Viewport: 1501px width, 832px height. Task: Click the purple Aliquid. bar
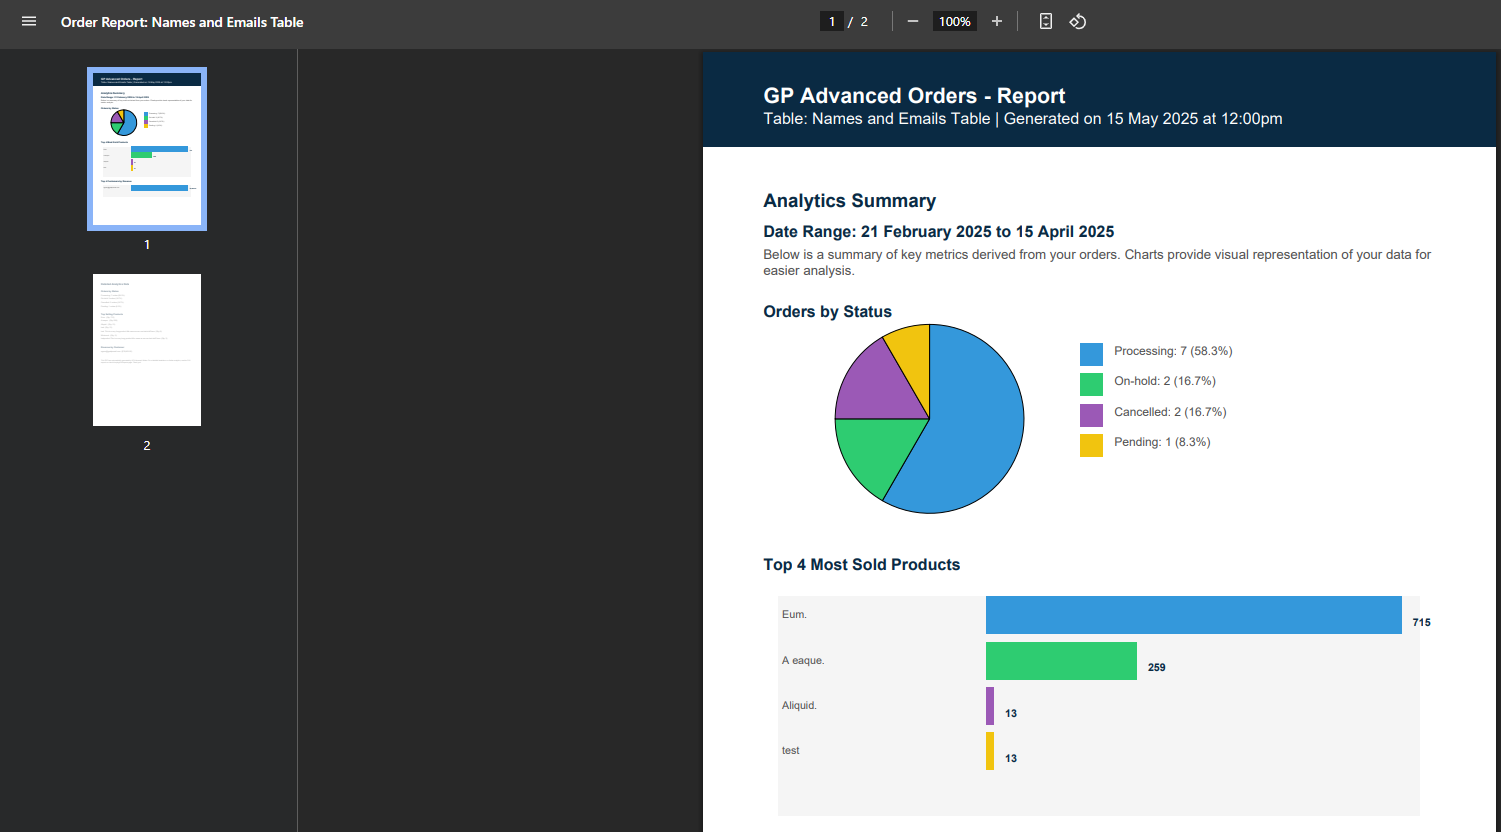[990, 706]
